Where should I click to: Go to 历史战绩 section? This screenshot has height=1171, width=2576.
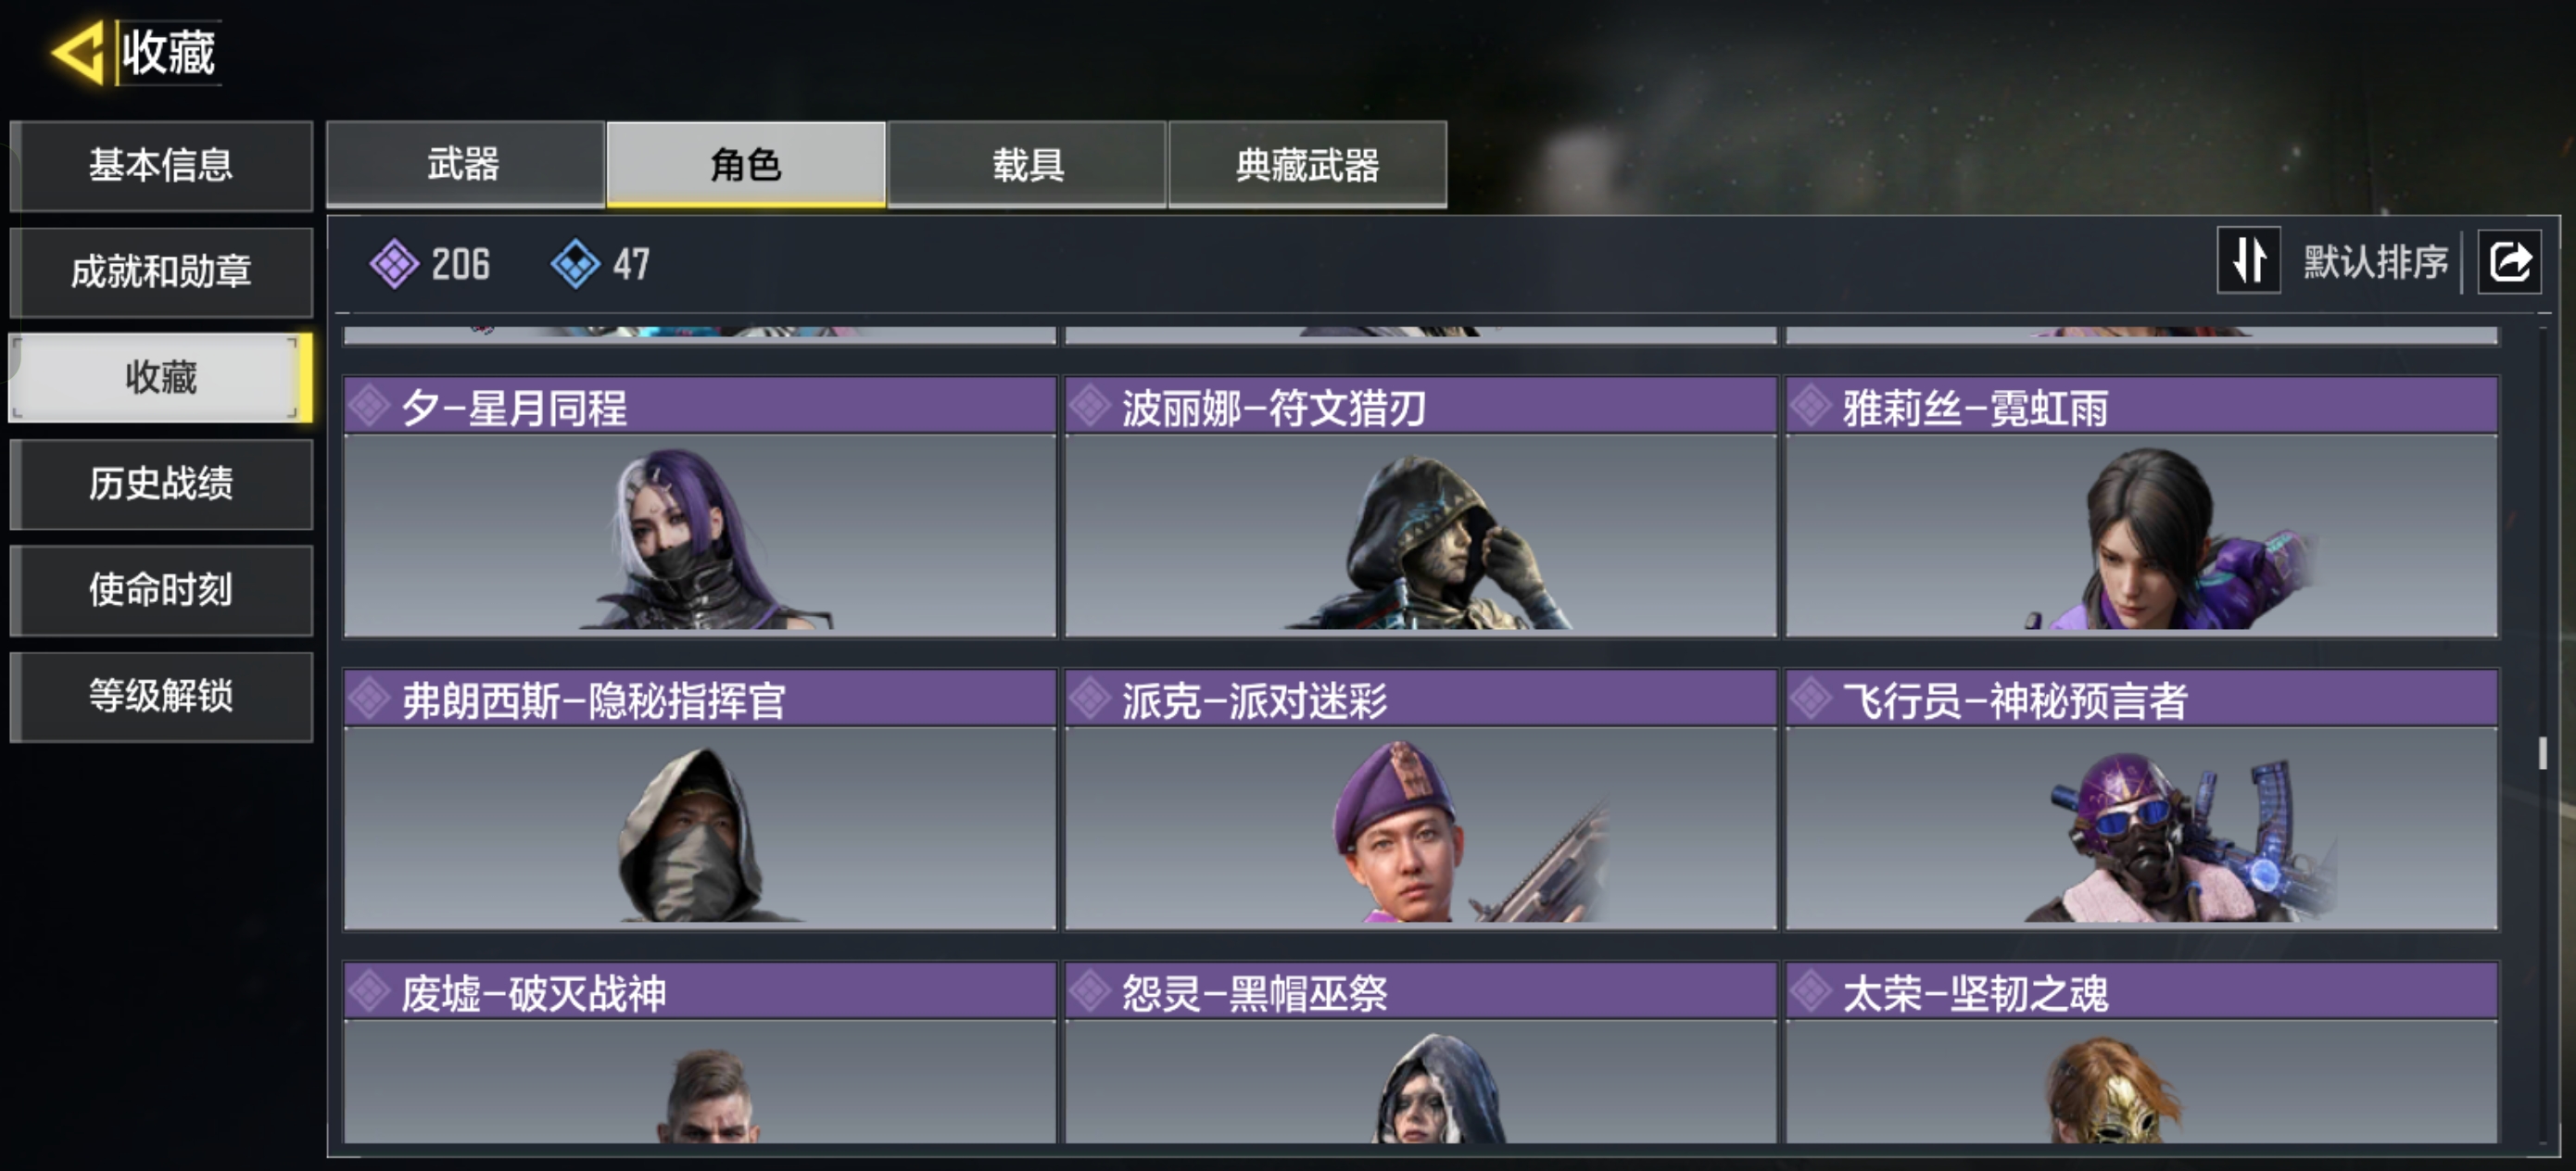pos(161,484)
